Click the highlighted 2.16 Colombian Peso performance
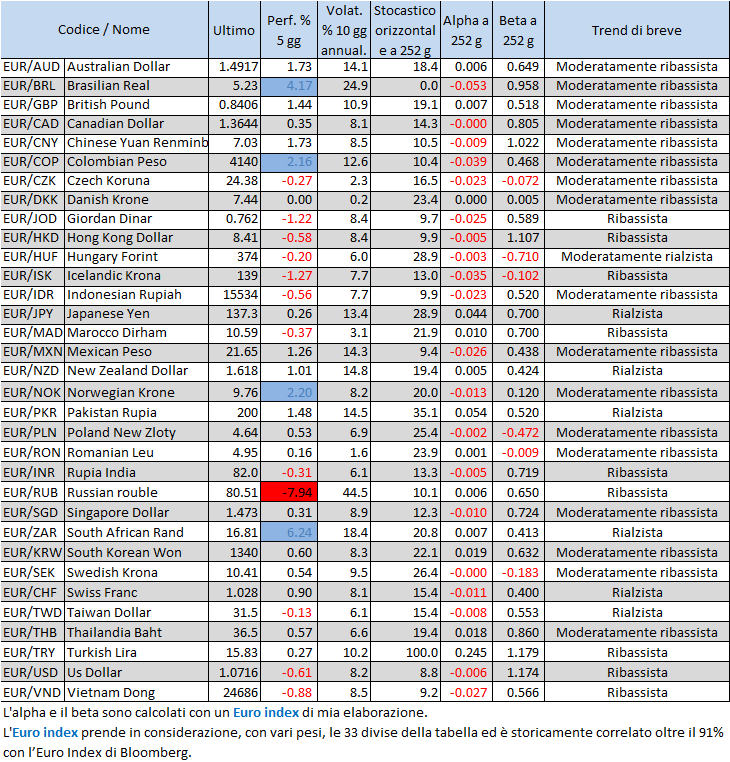The width and height of the screenshot is (730, 762). click(x=289, y=162)
